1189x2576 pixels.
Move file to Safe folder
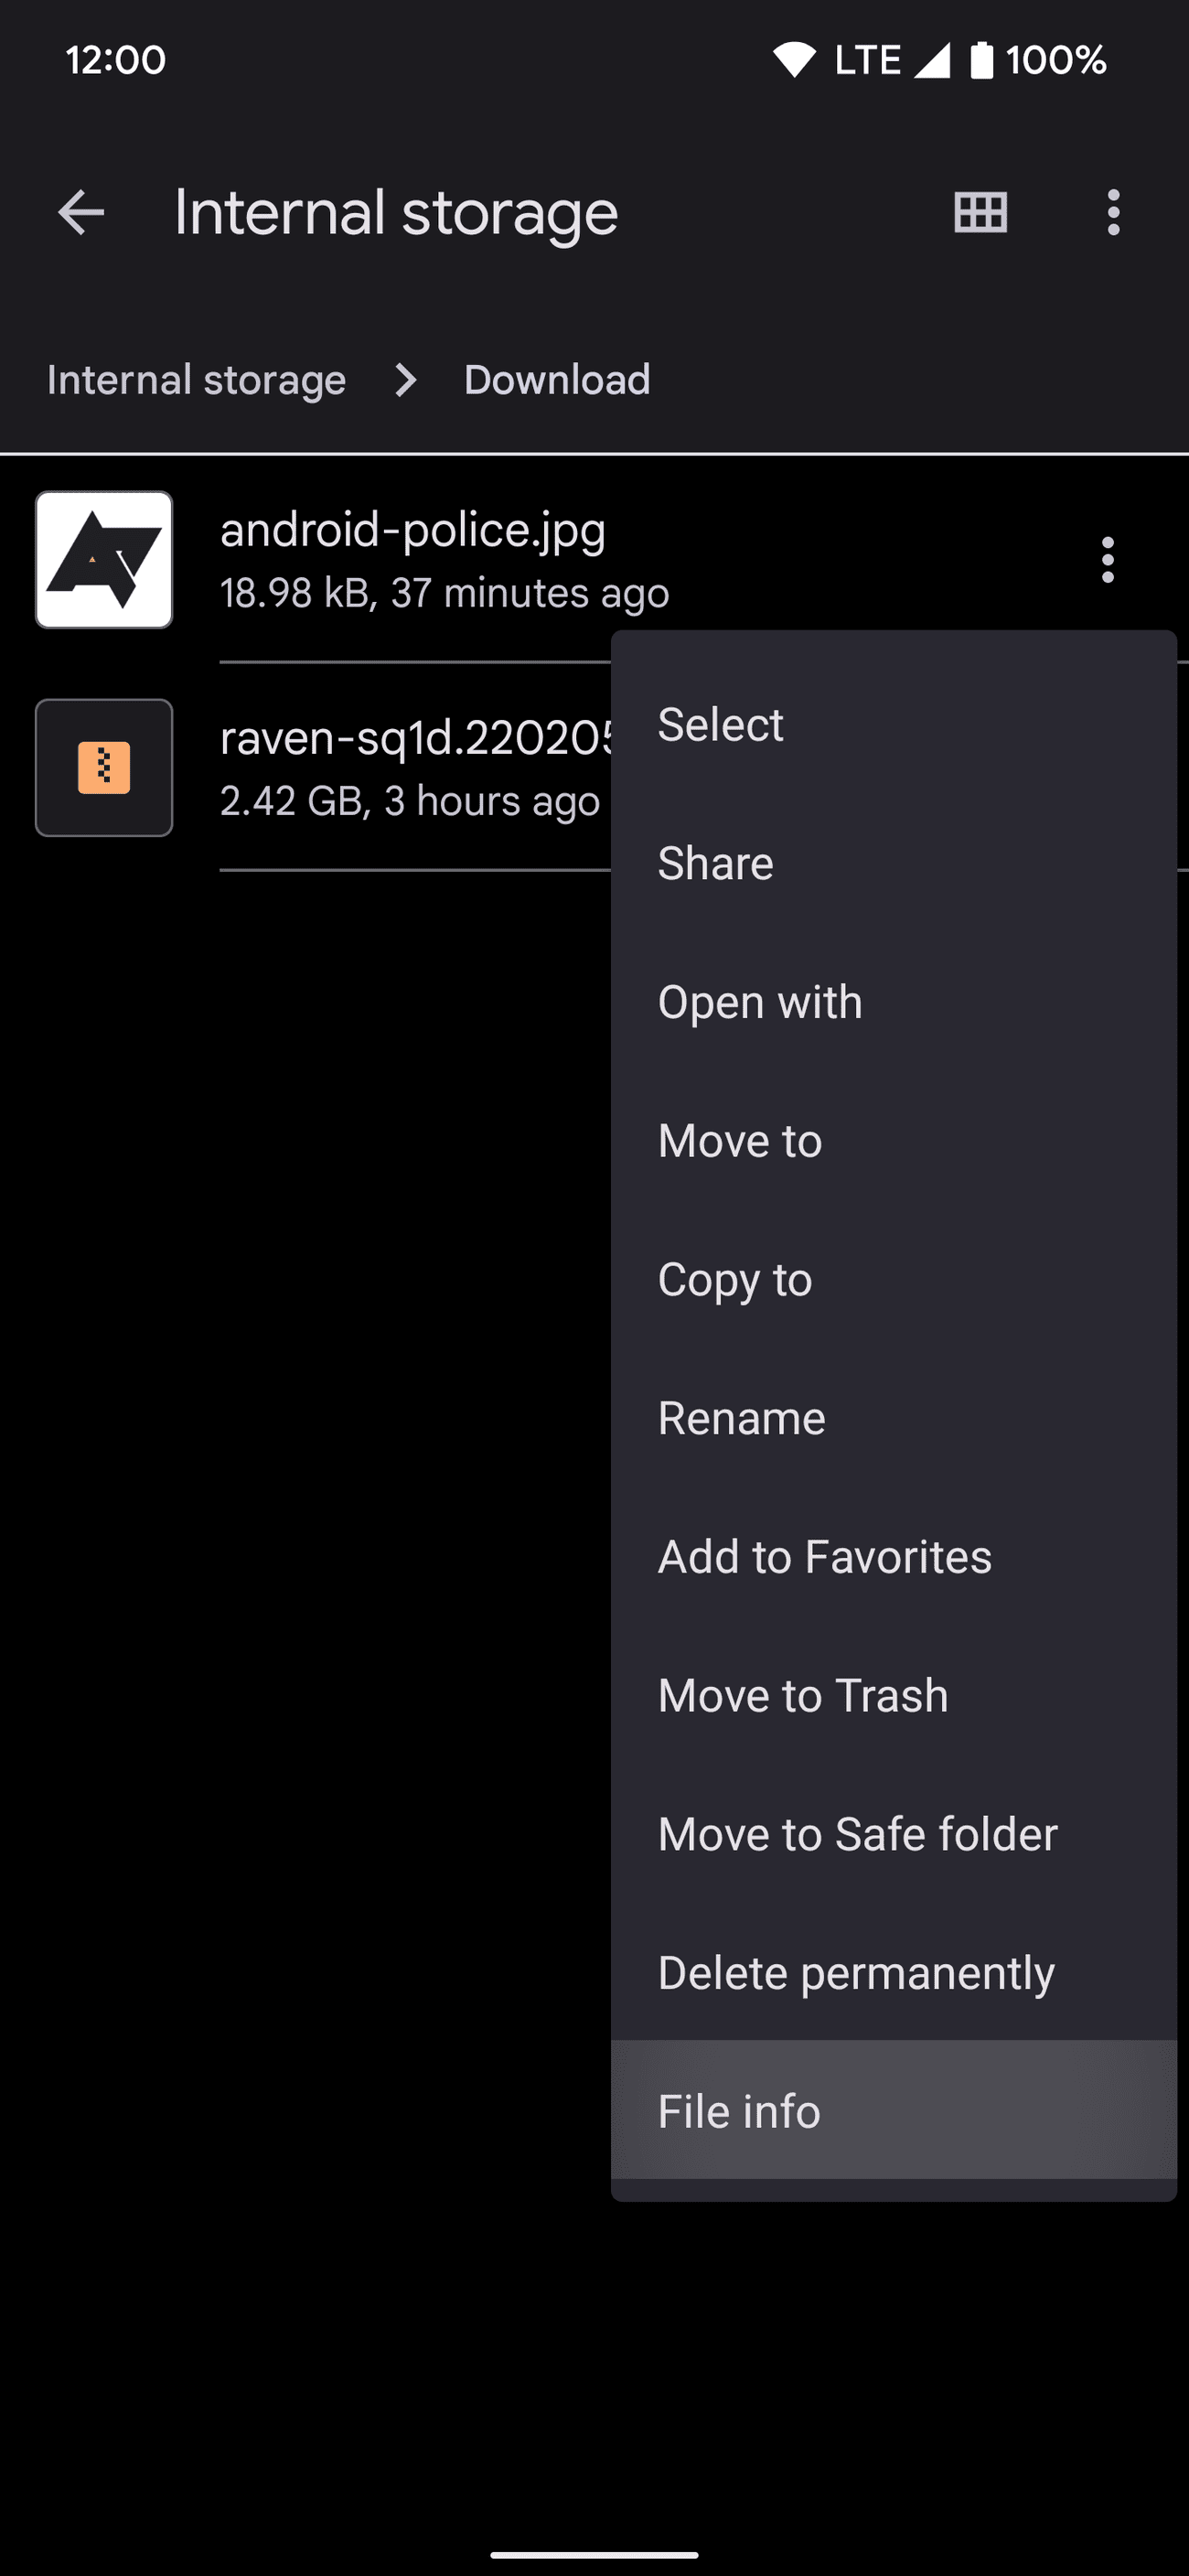tap(857, 1834)
